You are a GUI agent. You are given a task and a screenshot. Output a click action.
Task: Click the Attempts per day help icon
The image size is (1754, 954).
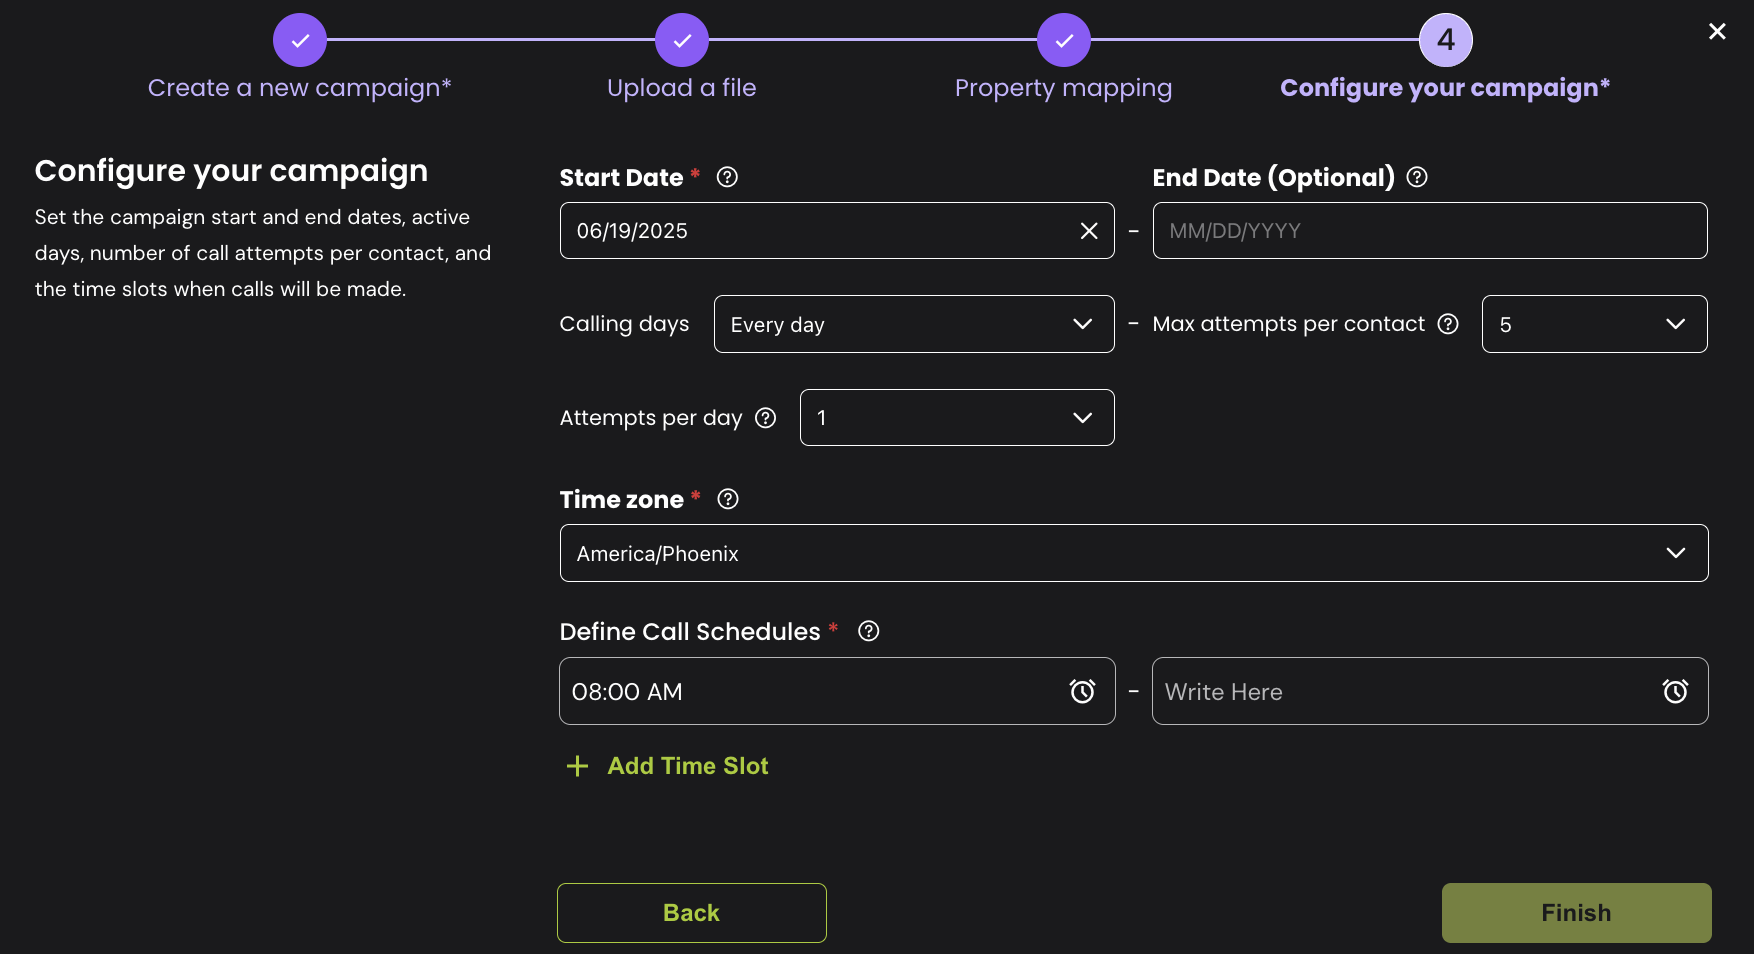pyautogui.click(x=765, y=418)
